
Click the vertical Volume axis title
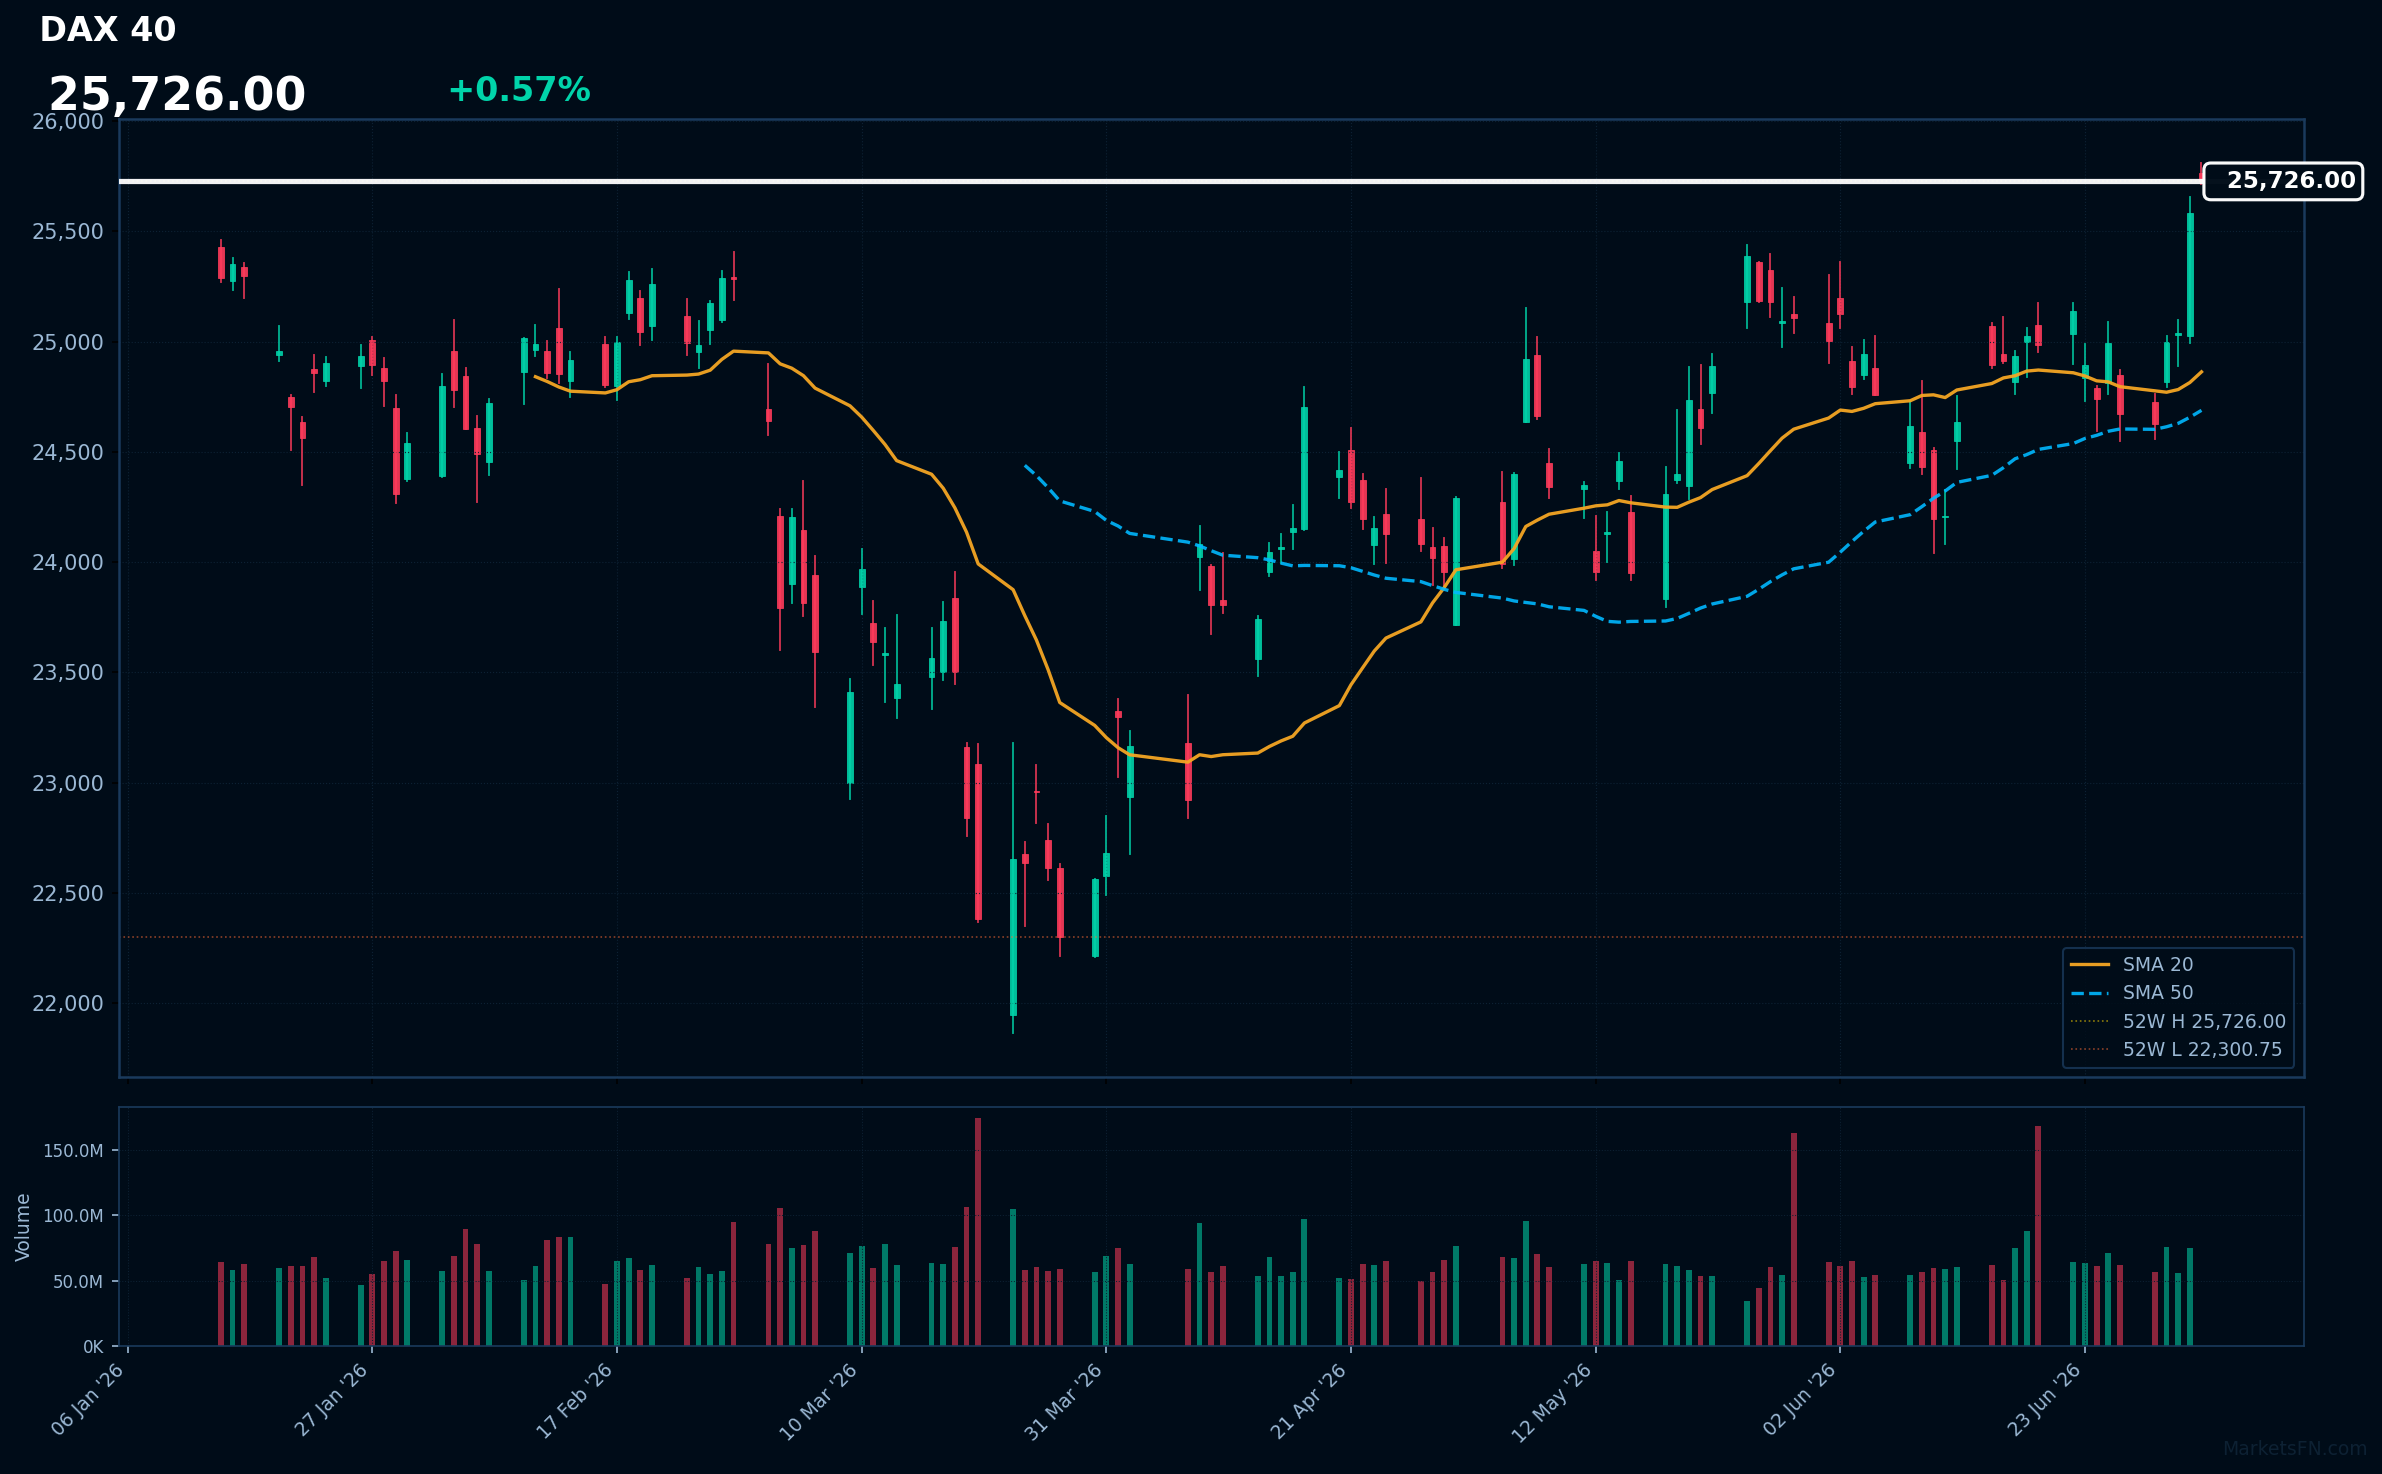click(23, 1227)
